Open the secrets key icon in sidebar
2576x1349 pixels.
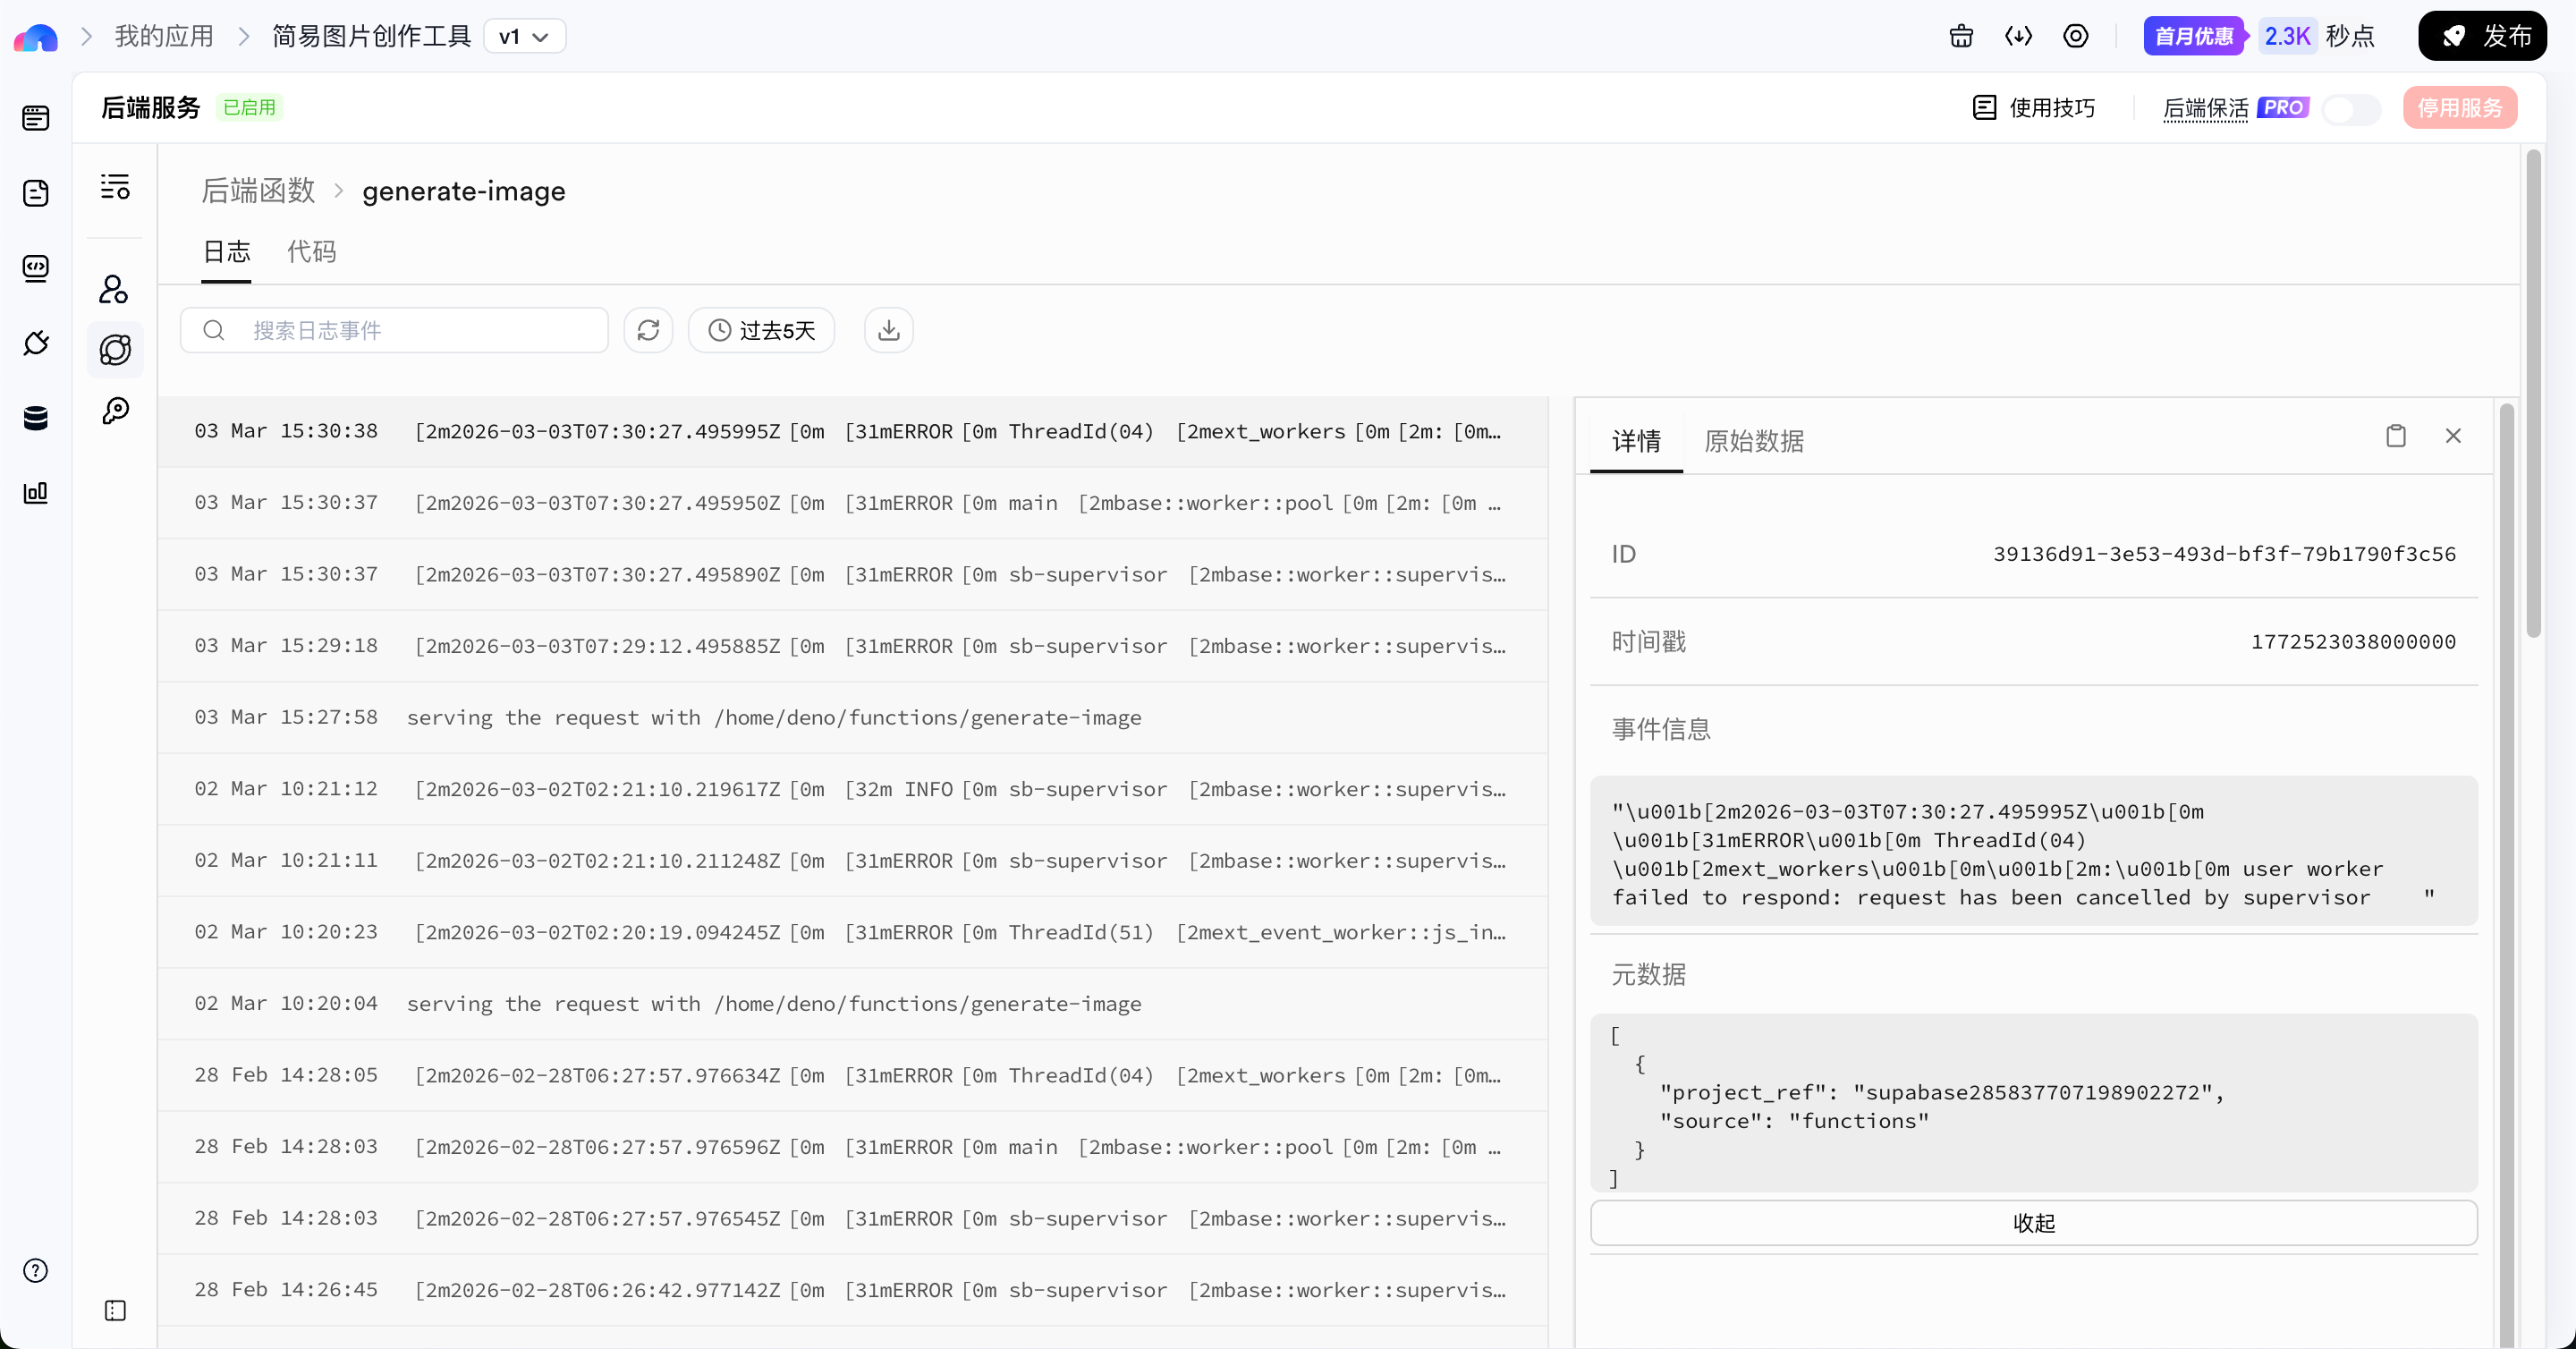(x=115, y=411)
